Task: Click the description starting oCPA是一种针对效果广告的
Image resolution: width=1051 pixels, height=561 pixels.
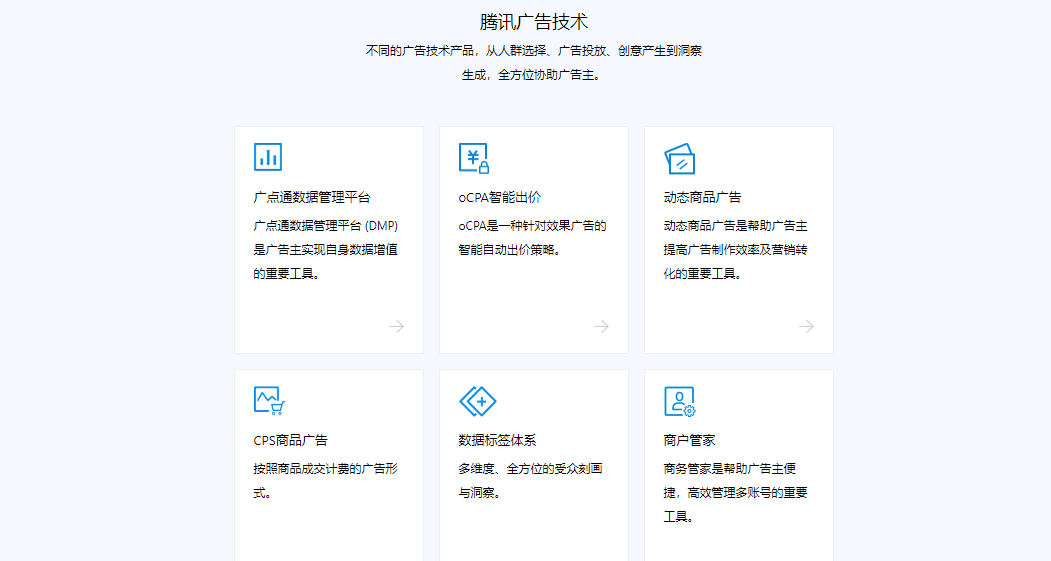Action: [532, 238]
